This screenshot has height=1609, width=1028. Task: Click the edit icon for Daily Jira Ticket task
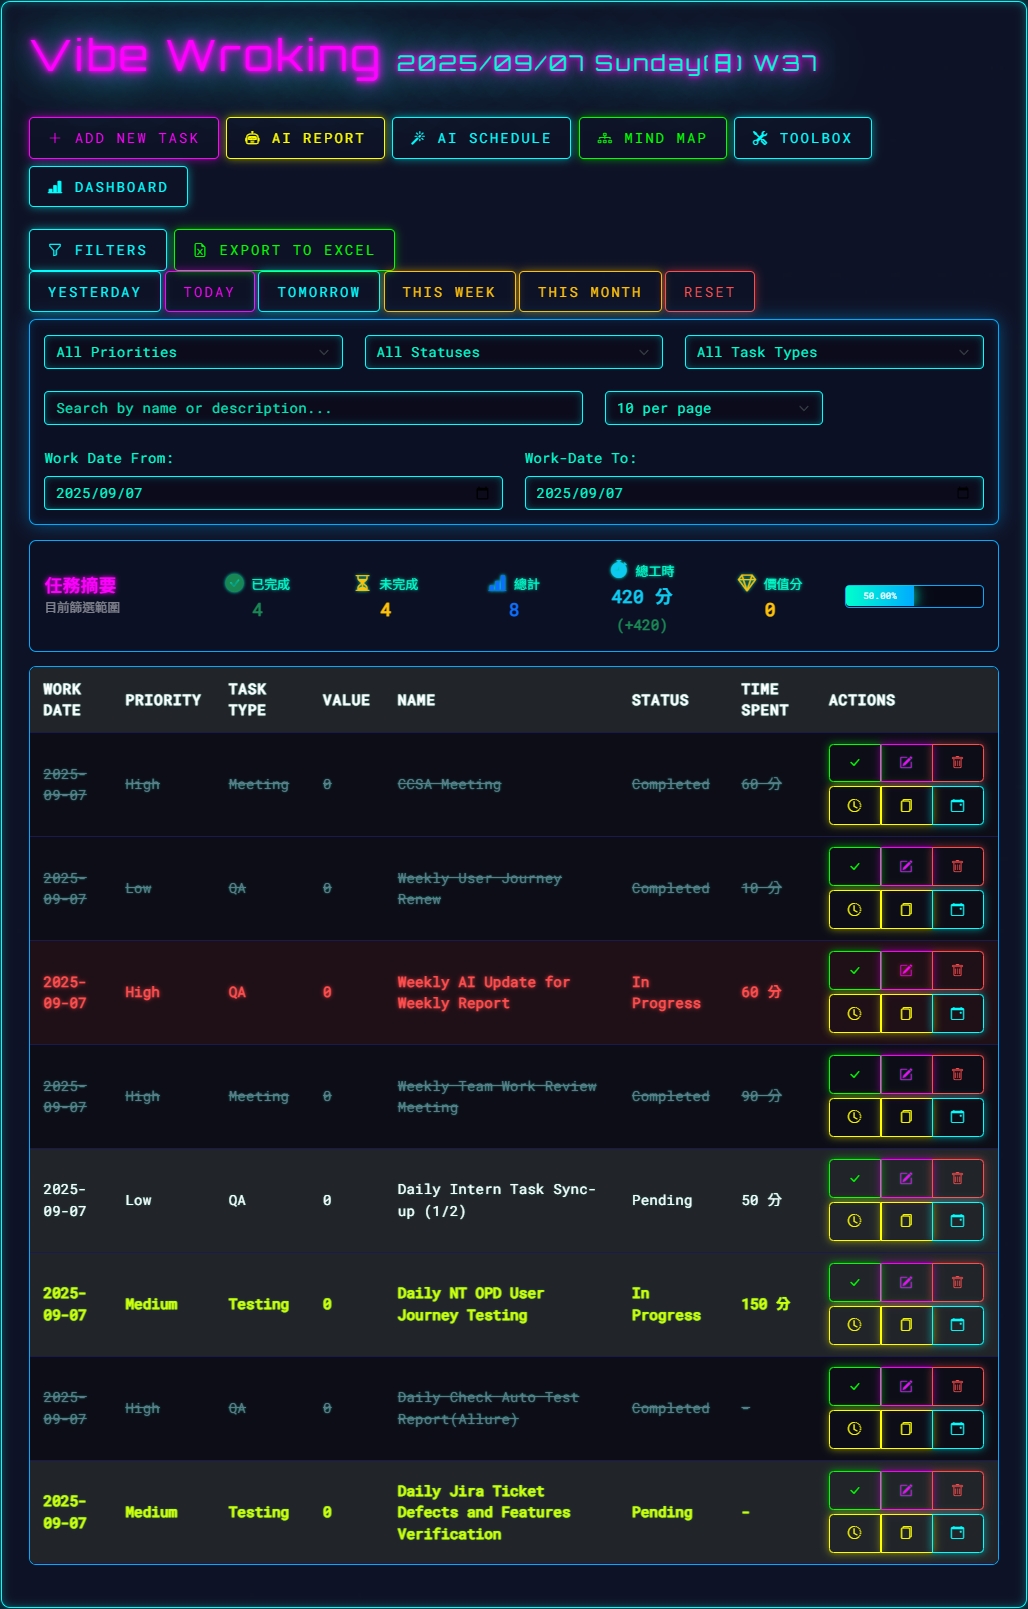pyautogui.click(x=906, y=1490)
